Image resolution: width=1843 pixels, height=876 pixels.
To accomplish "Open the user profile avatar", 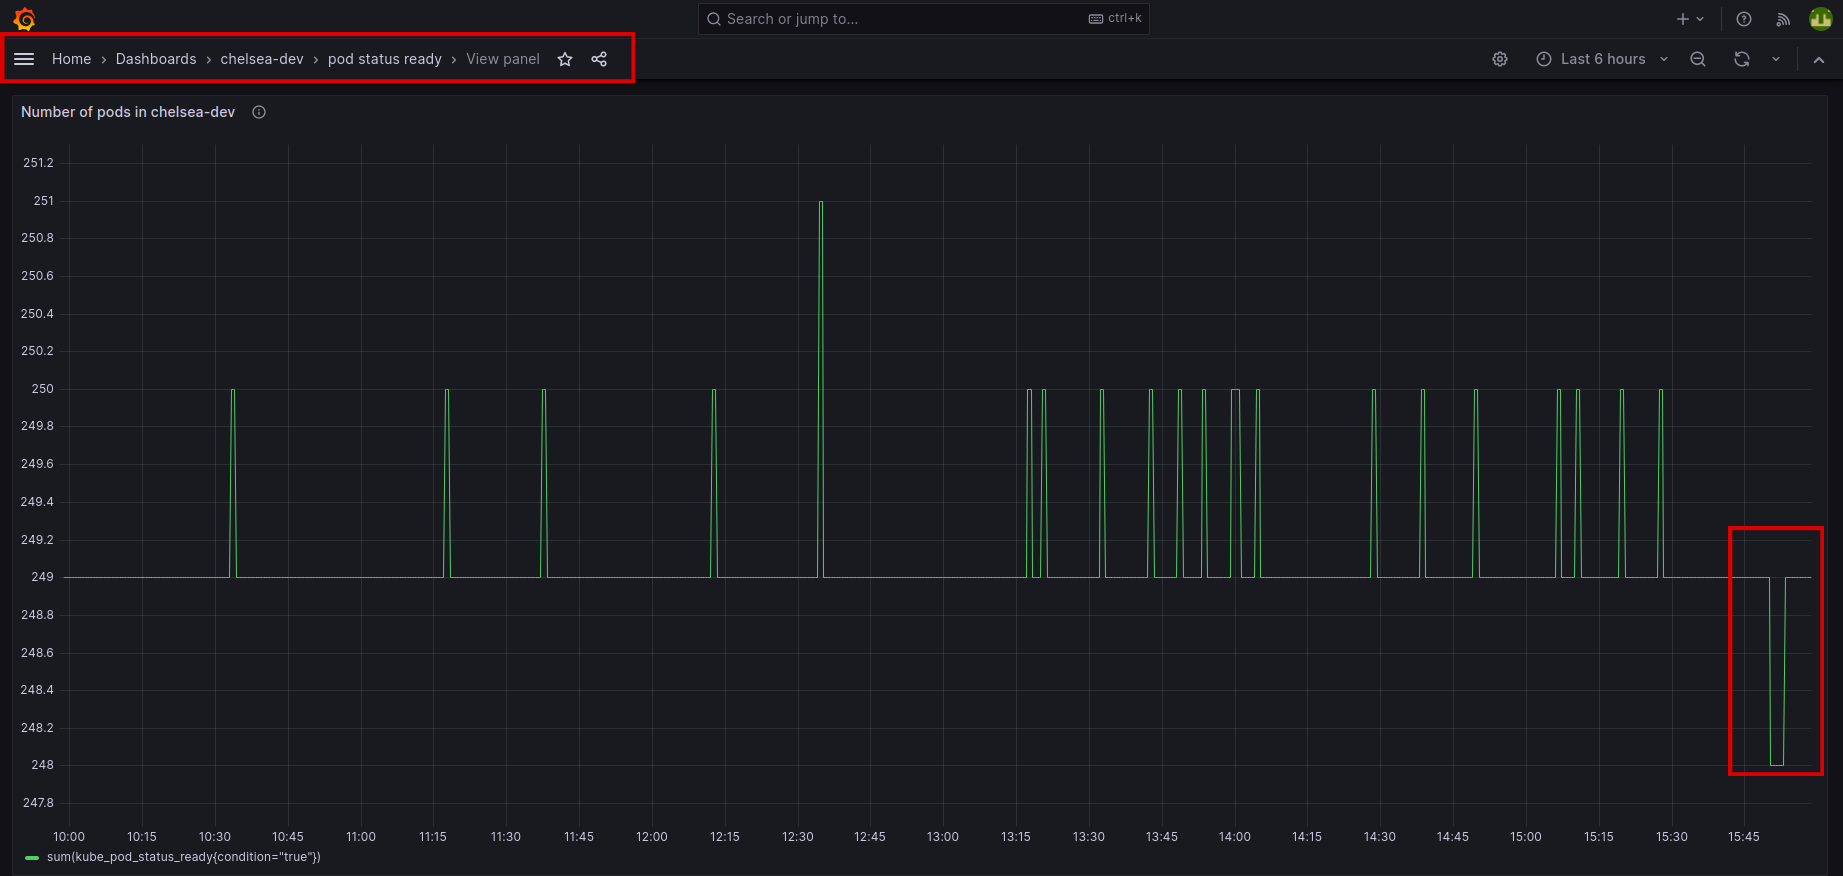I will pyautogui.click(x=1821, y=19).
